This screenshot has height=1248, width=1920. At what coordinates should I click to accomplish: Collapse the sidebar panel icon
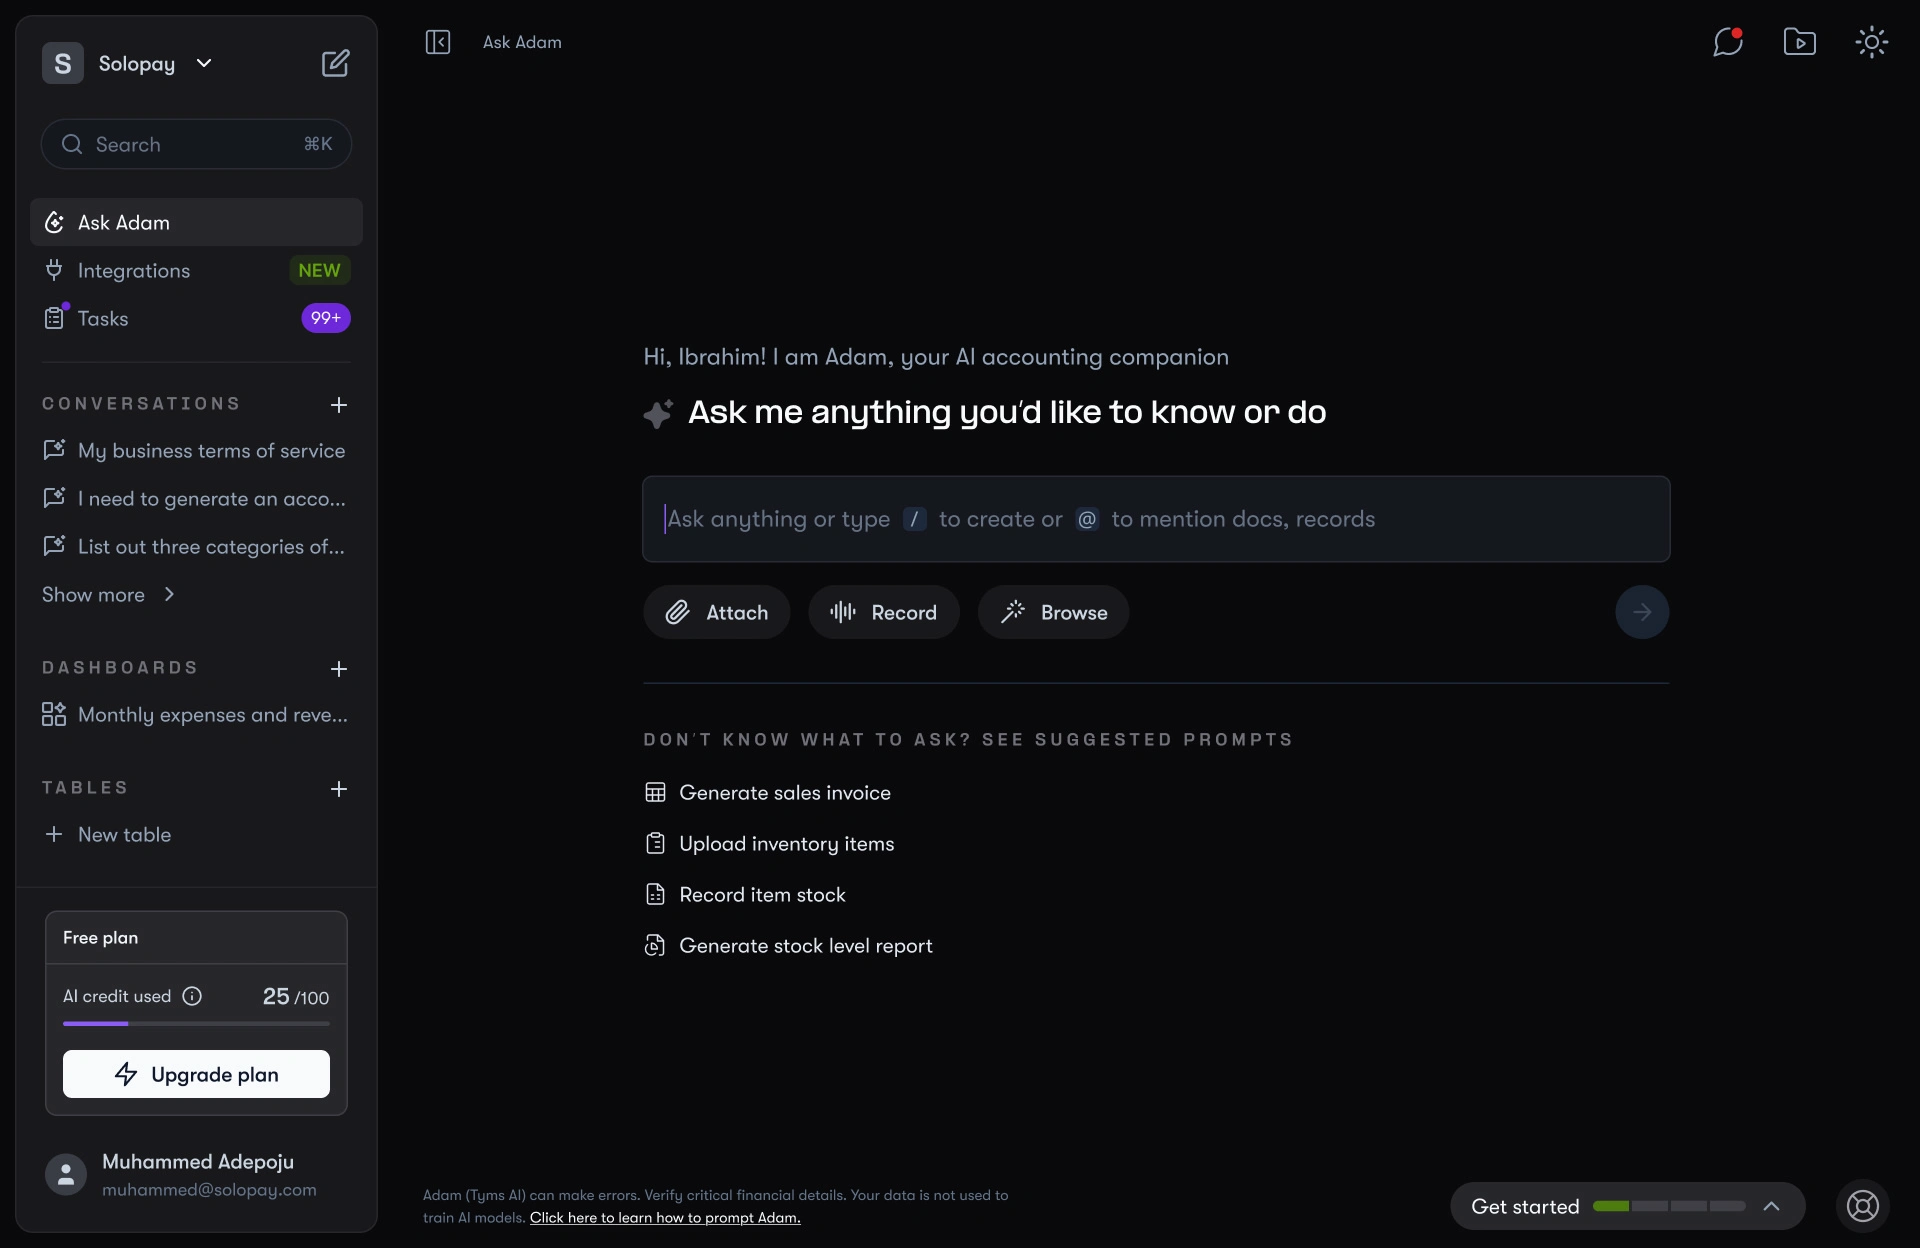click(438, 42)
